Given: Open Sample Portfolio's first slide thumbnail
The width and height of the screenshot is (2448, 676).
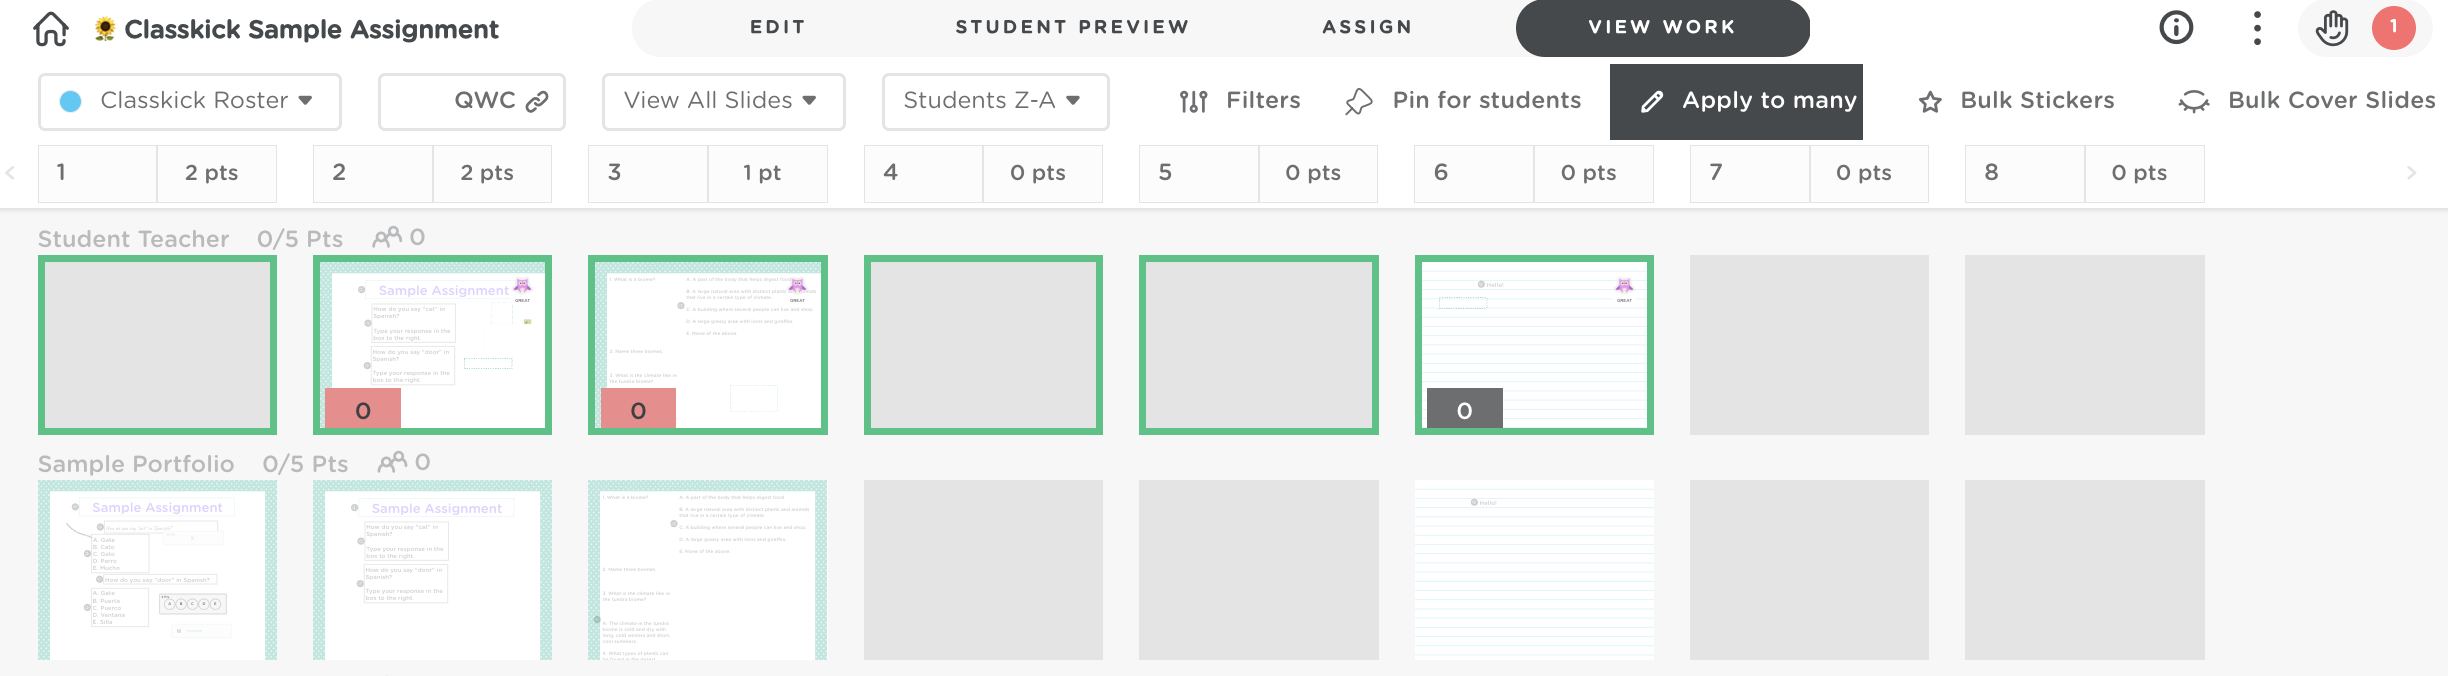Looking at the screenshot, I should pyautogui.click(x=157, y=570).
